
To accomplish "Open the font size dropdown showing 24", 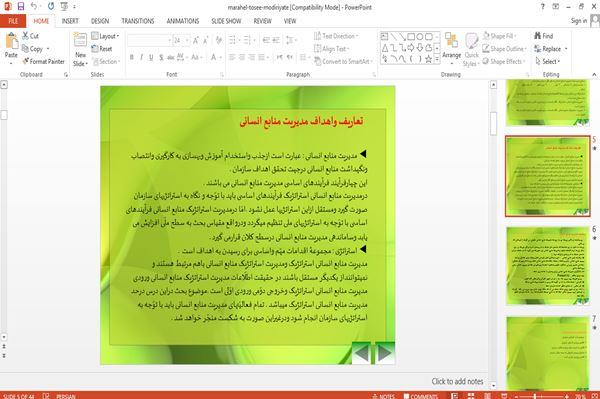I will pos(181,40).
